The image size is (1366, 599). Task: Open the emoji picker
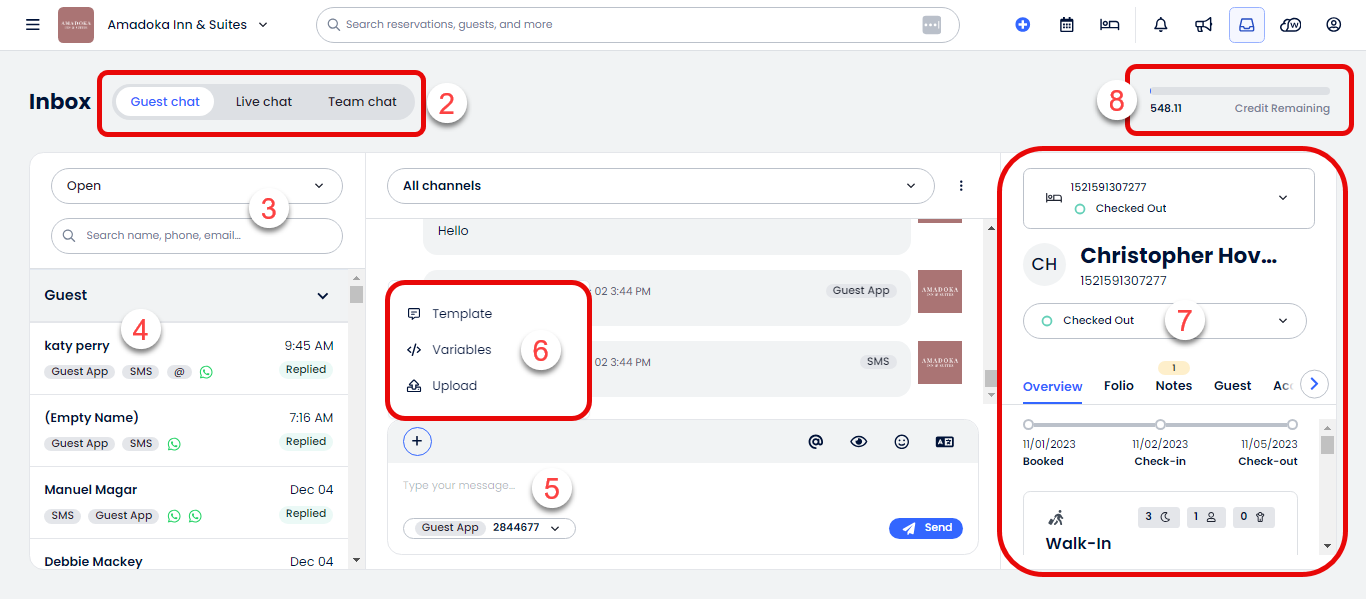[x=902, y=441]
